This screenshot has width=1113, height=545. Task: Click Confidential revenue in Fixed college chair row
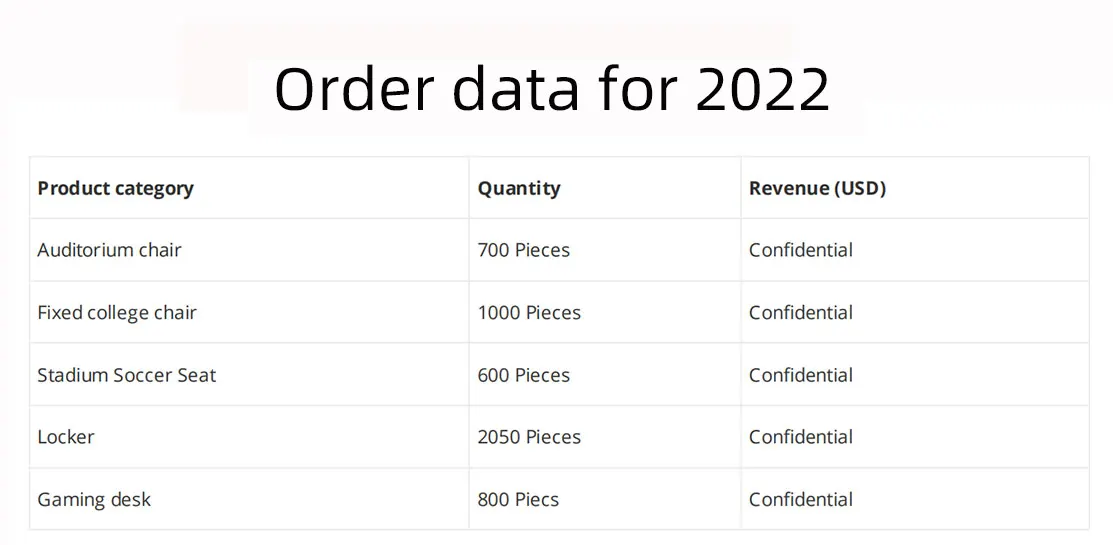click(x=800, y=313)
